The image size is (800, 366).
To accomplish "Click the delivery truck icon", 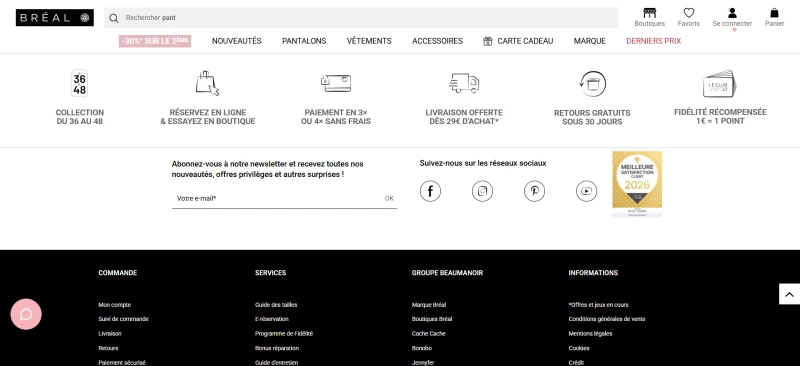I will click(x=464, y=83).
